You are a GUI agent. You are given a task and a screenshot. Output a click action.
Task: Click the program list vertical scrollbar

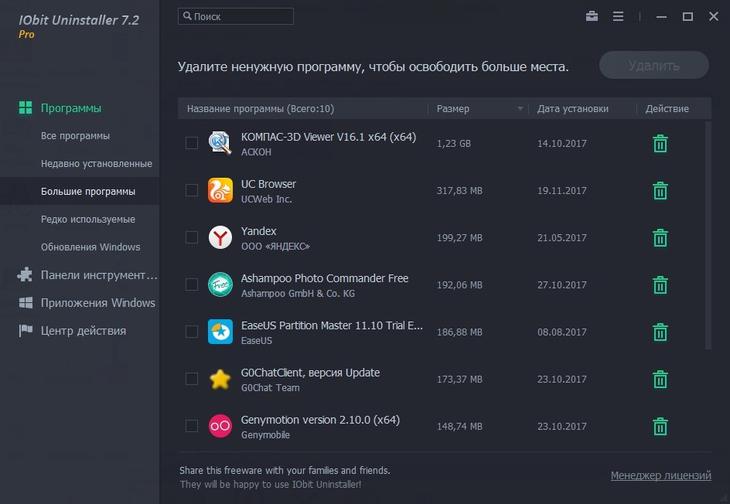click(x=708, y=235)
